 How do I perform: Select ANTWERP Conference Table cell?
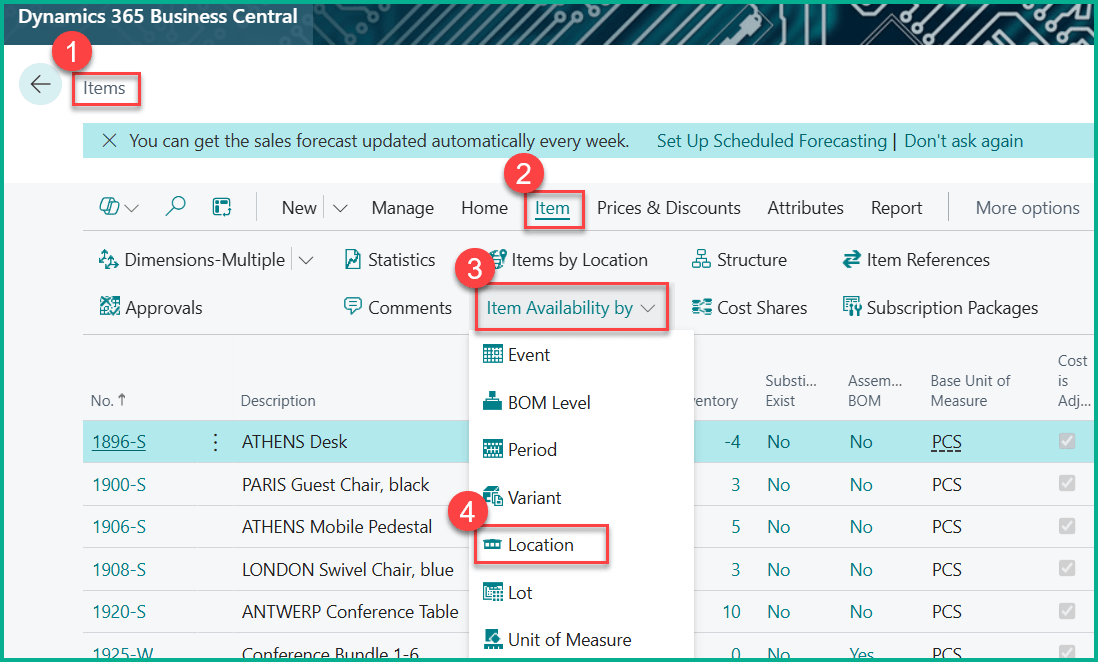click(350, 612)
